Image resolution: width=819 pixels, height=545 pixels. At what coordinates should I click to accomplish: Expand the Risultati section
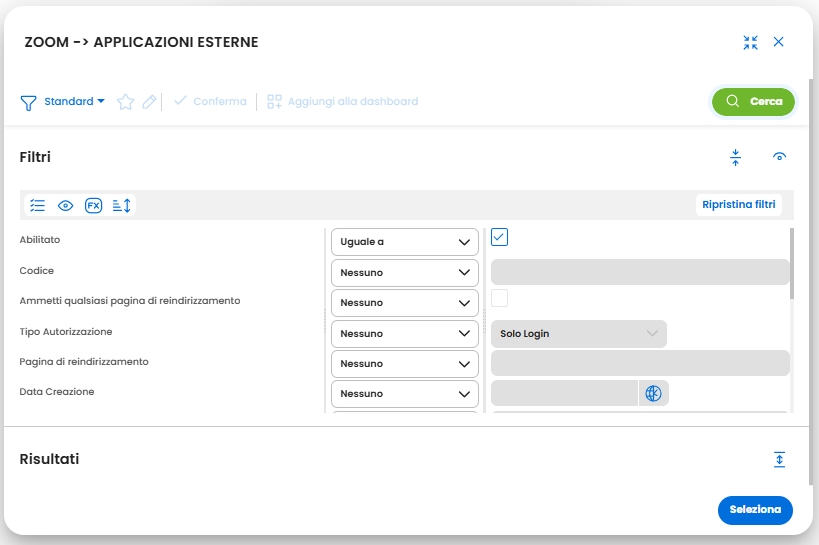780,459
